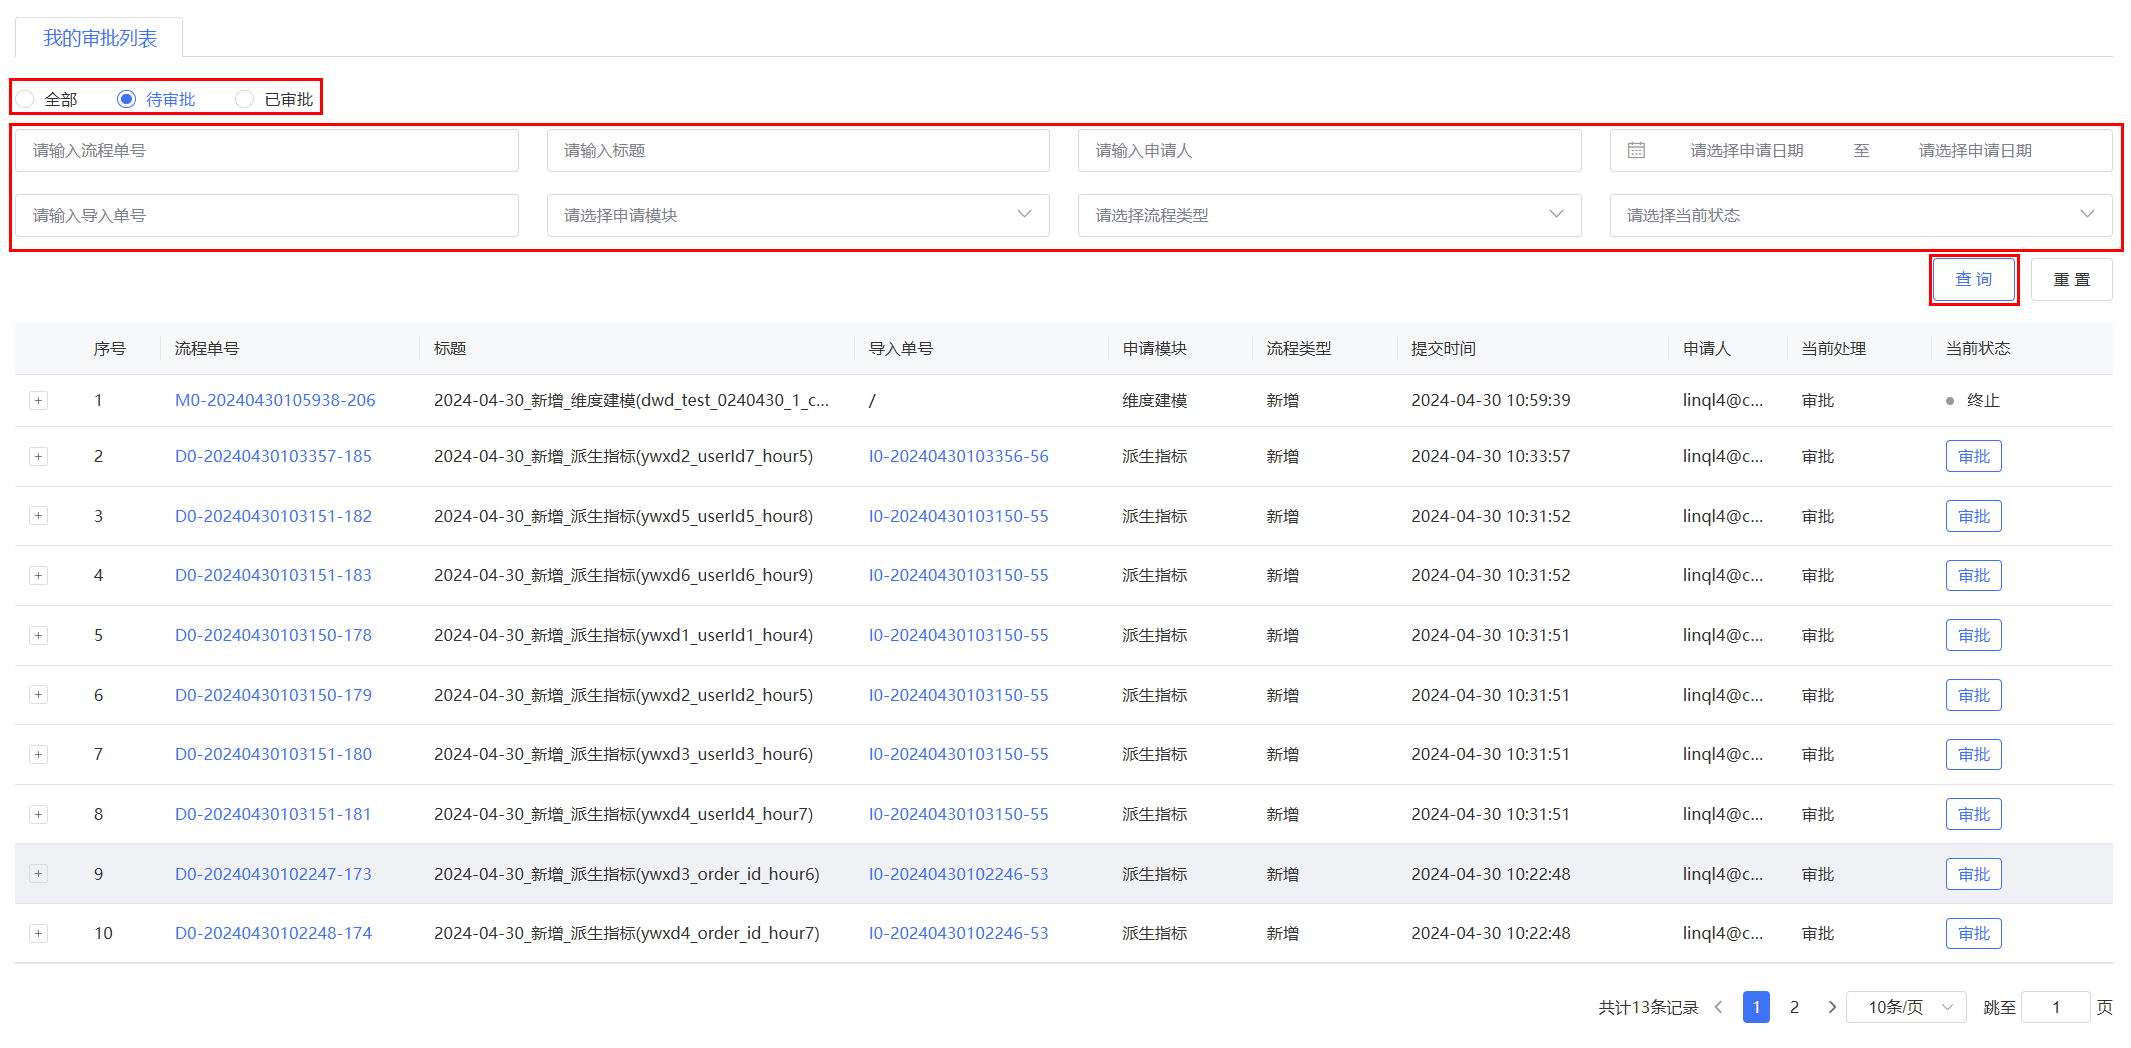
Task: Click 审批 button in row 5
Action: click(1973, 636)
